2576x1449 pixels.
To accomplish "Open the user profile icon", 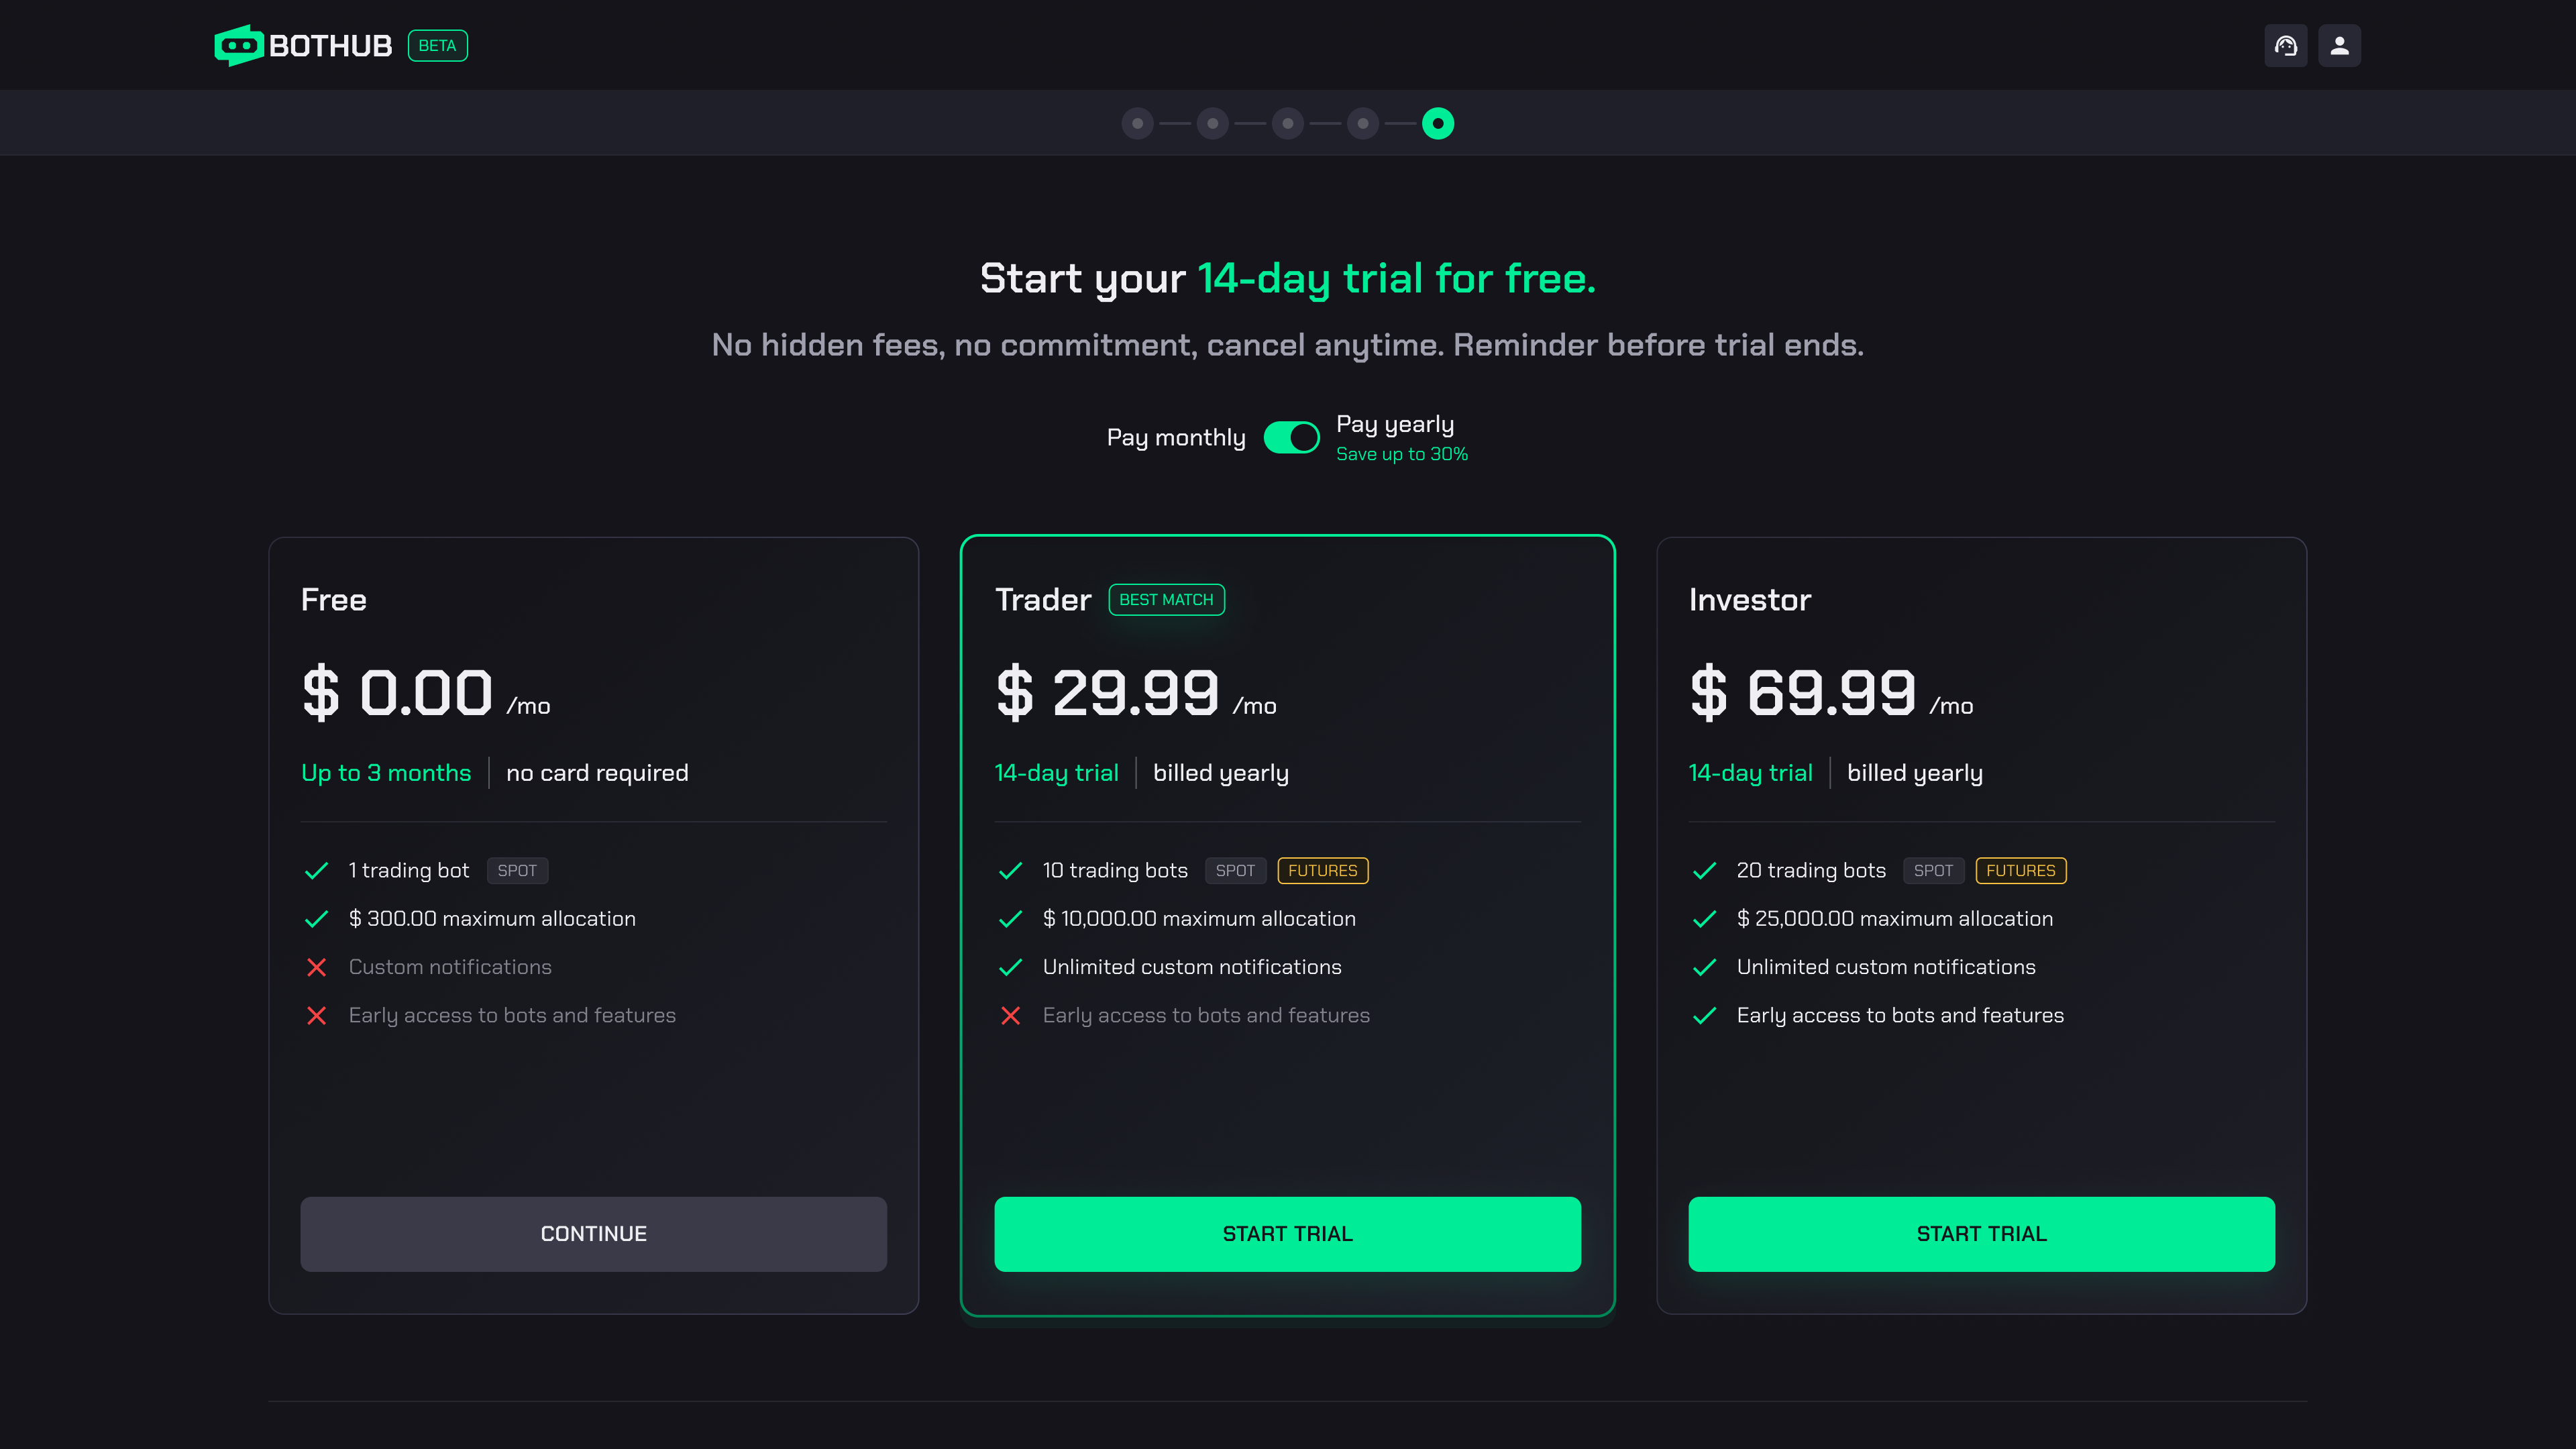I will [2339, 46].
